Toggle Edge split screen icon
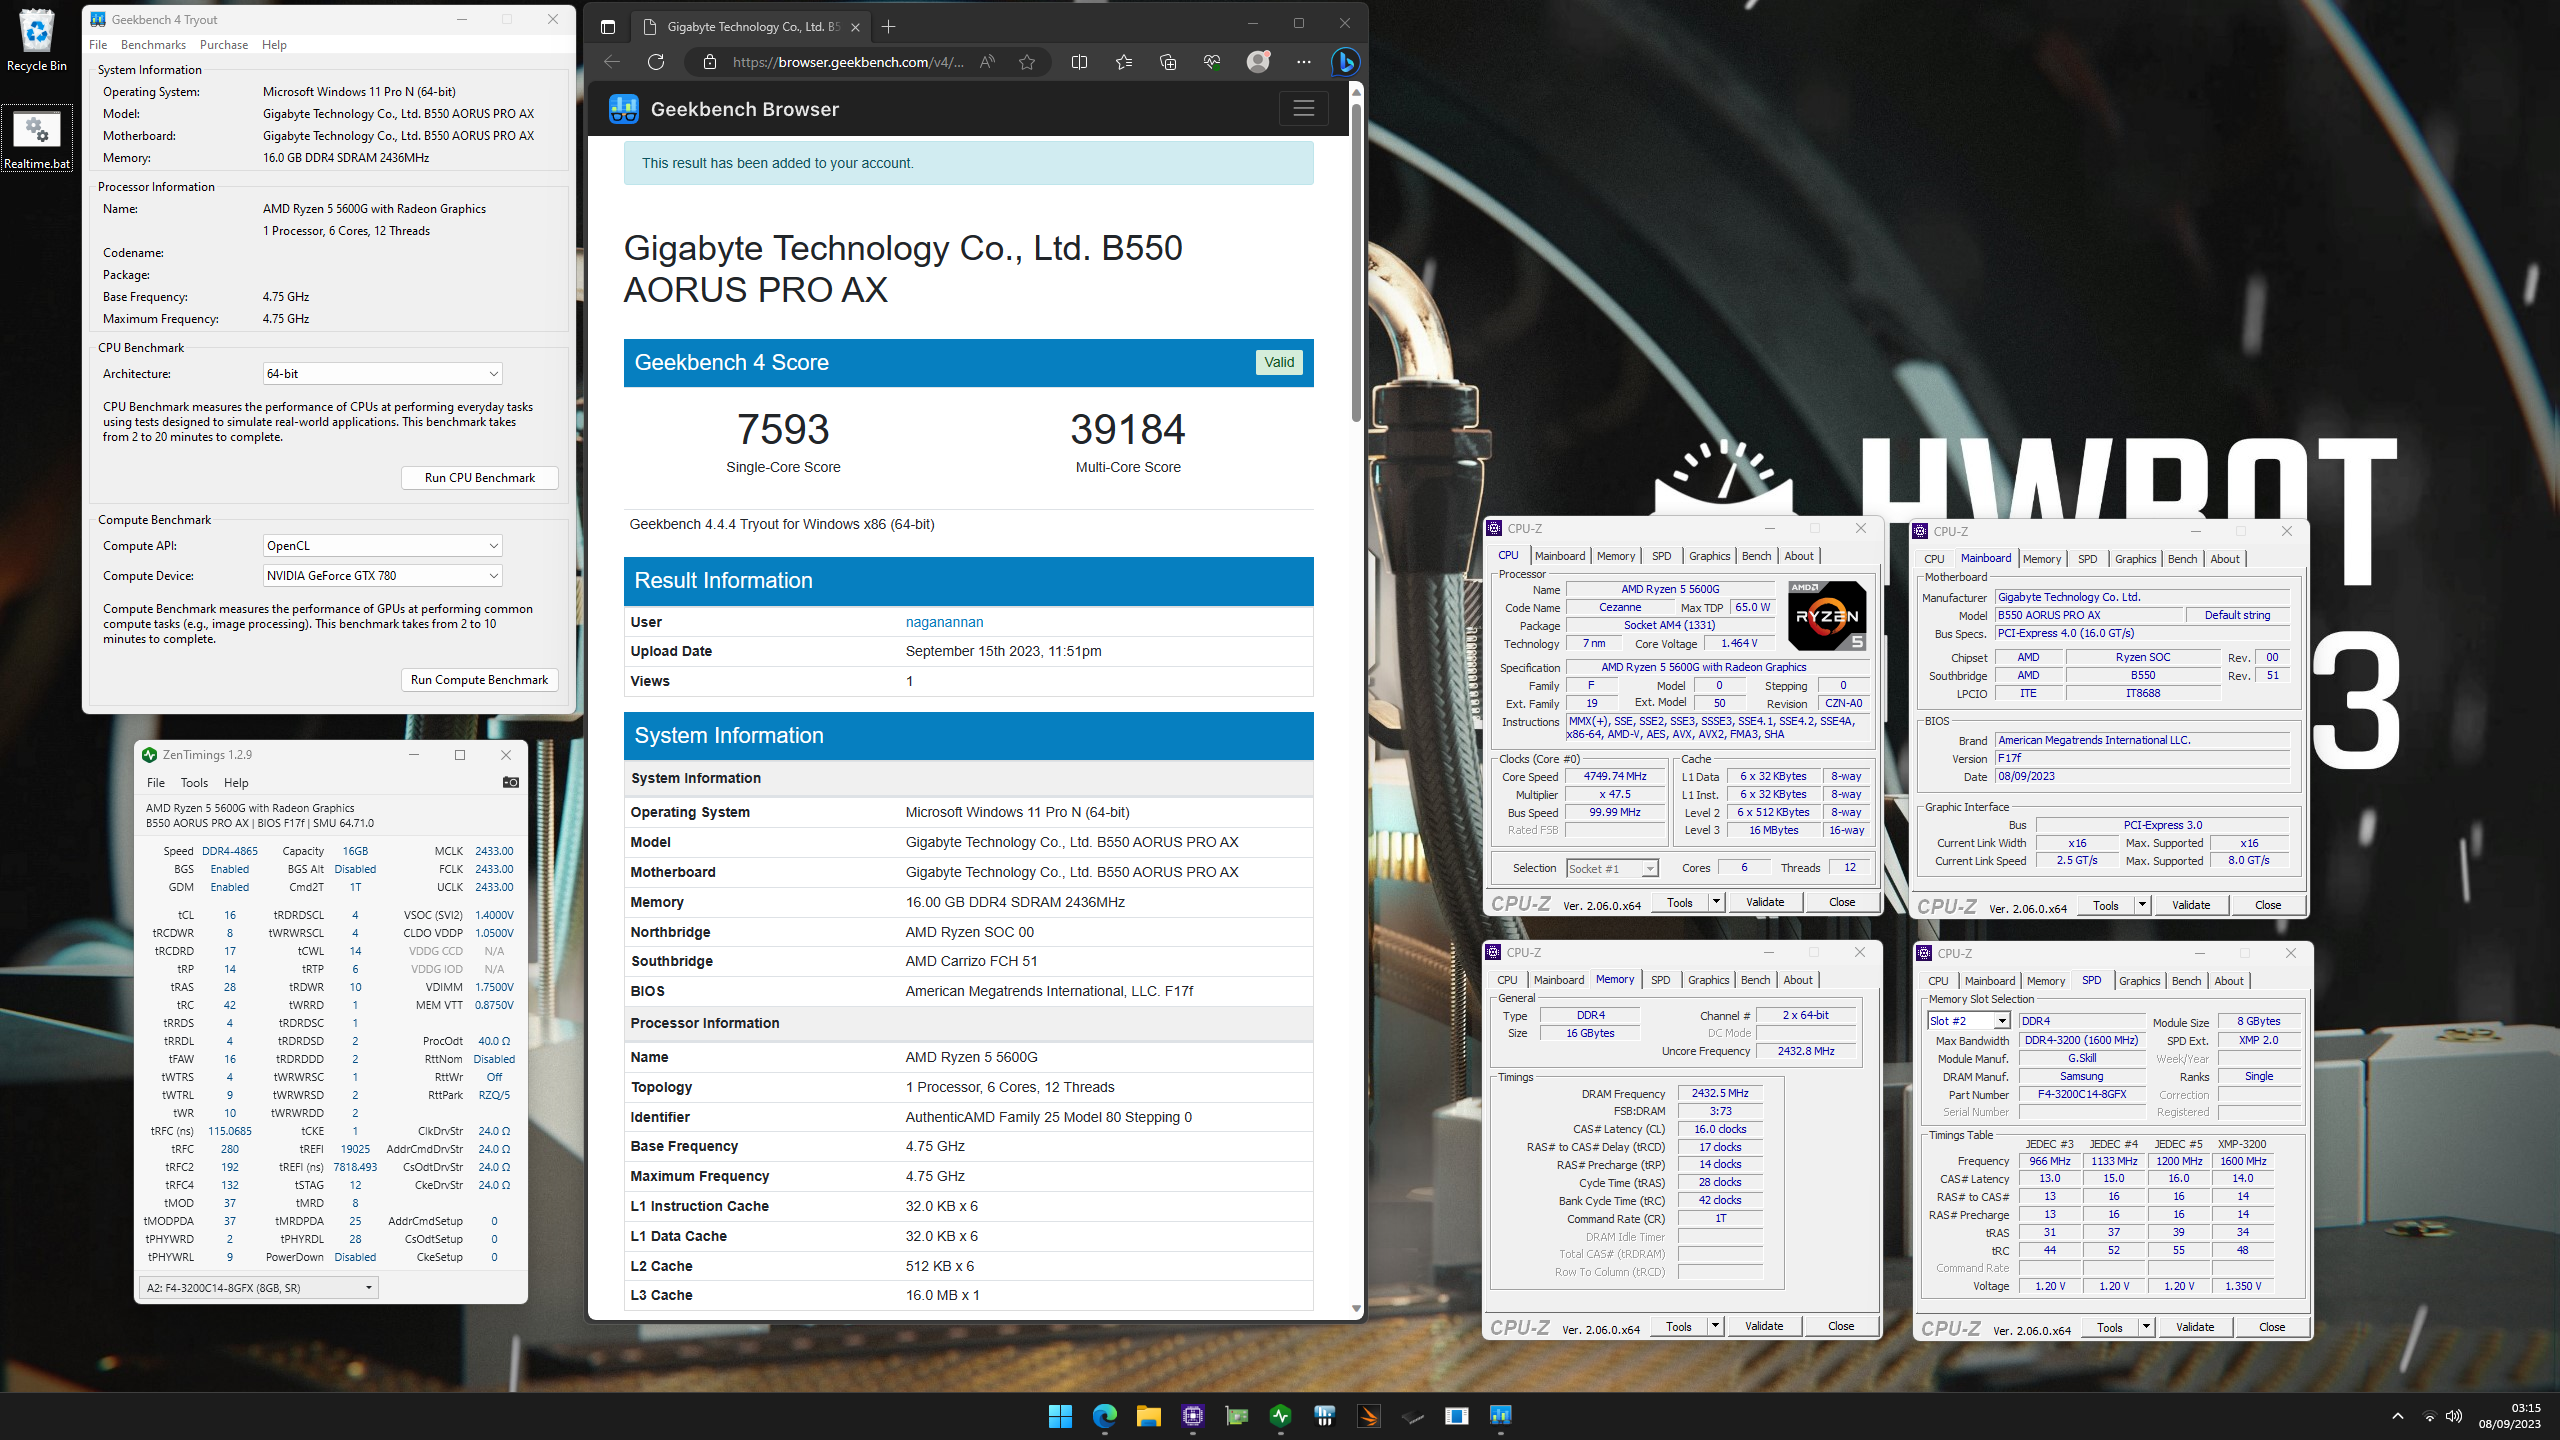Screen dimensions: 2560x1440 click(1079, 62)
